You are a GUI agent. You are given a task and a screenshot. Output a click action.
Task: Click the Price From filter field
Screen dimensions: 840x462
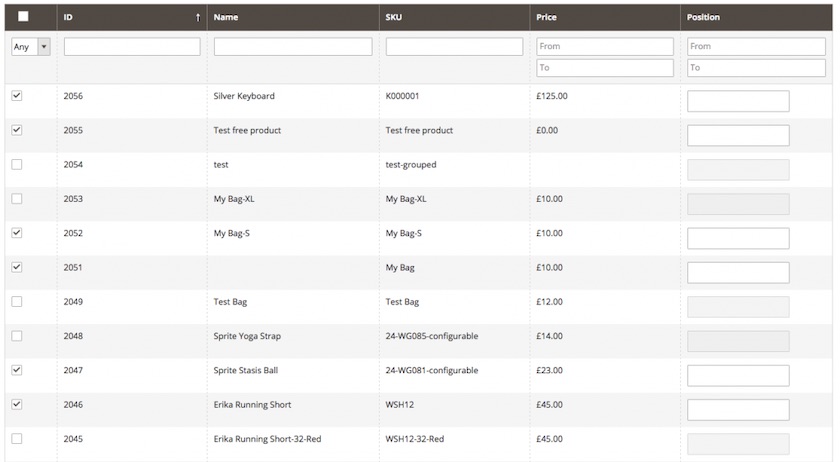(x=605, y=47)
